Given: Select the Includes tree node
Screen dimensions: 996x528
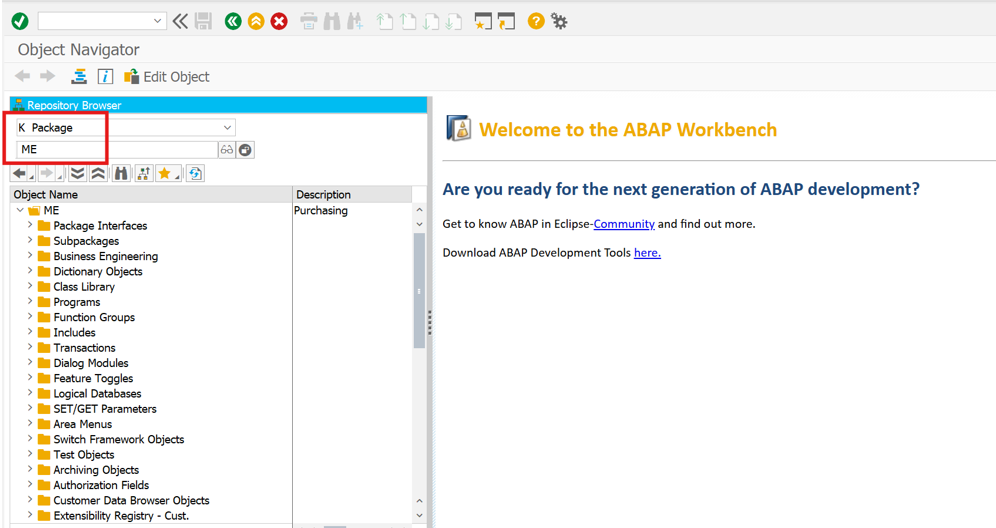Looking at the screenshot, I should pyautogui.click(x=74, y=332).
